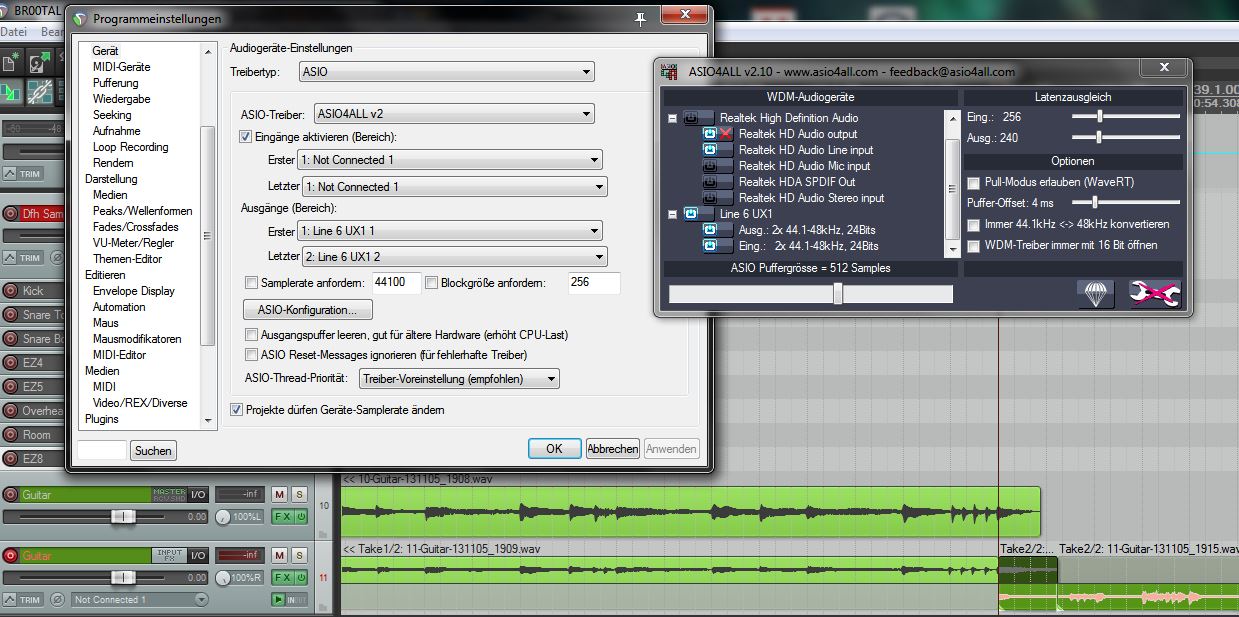Image resolution: width=1239 pixels, height=617 pixels.
Task: Mute track 11 Guitar
Action: 278,555
